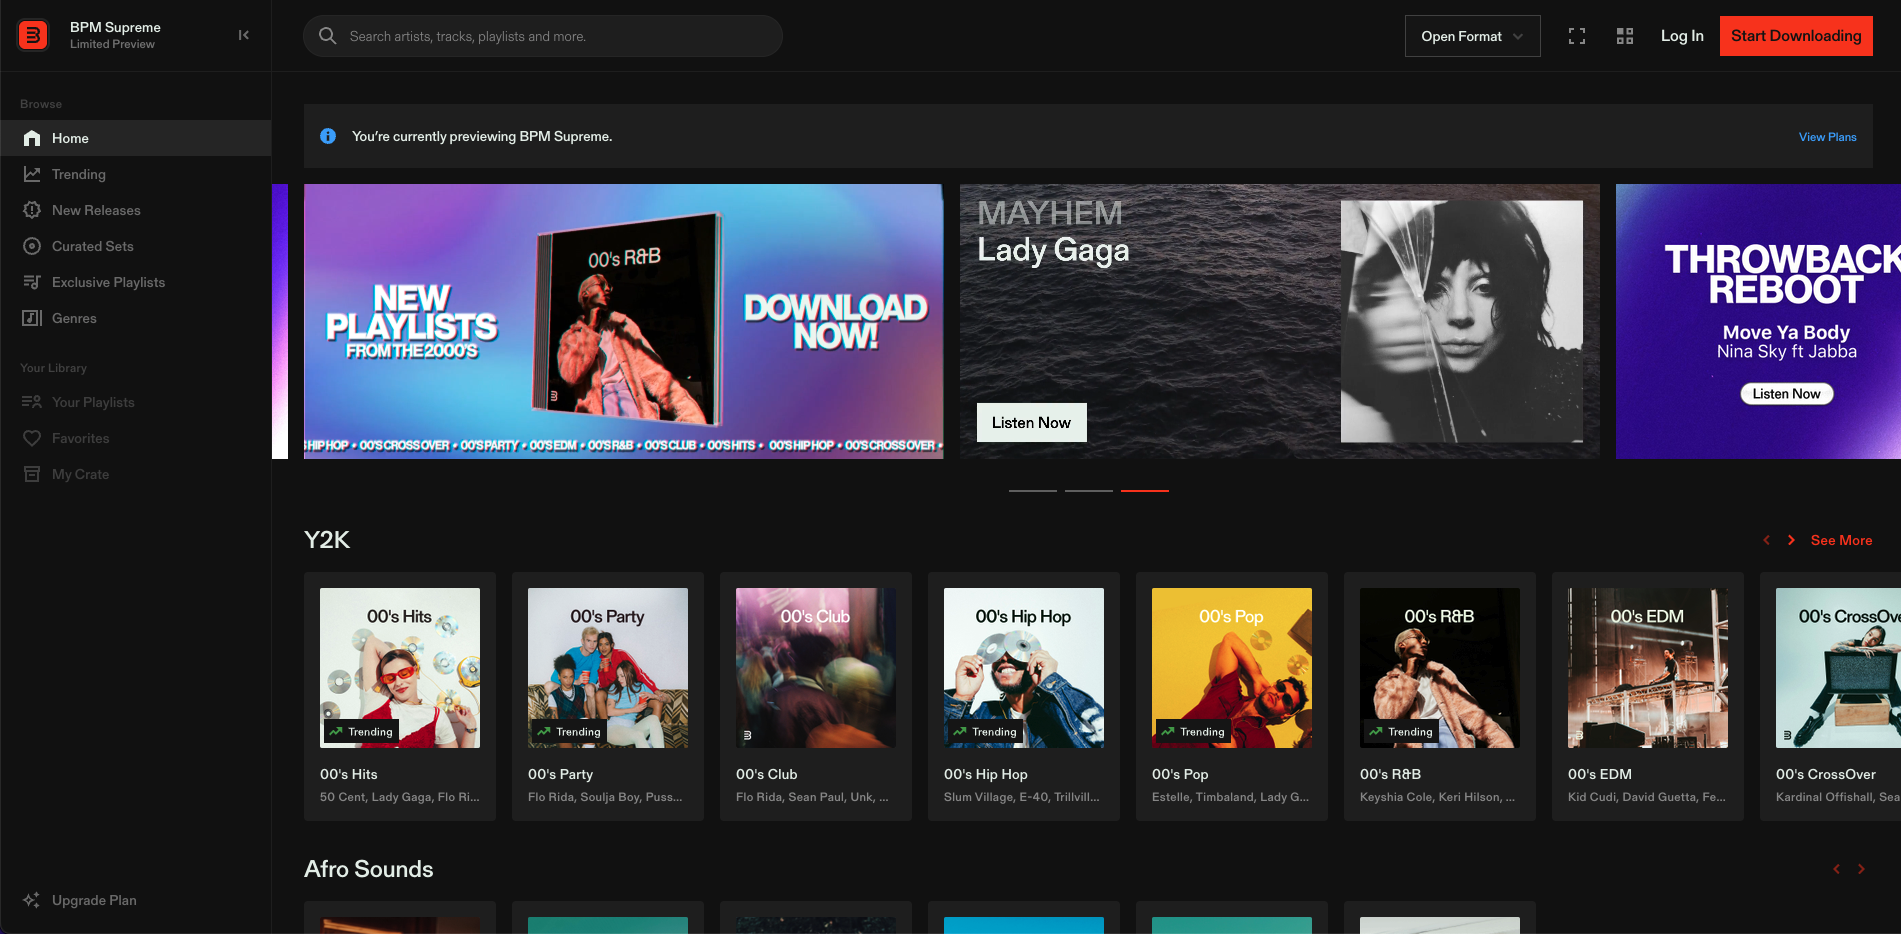1901x934 pixels.
Task: Click the BPM Supreme logo icon
Action: [x=33, y=35]
